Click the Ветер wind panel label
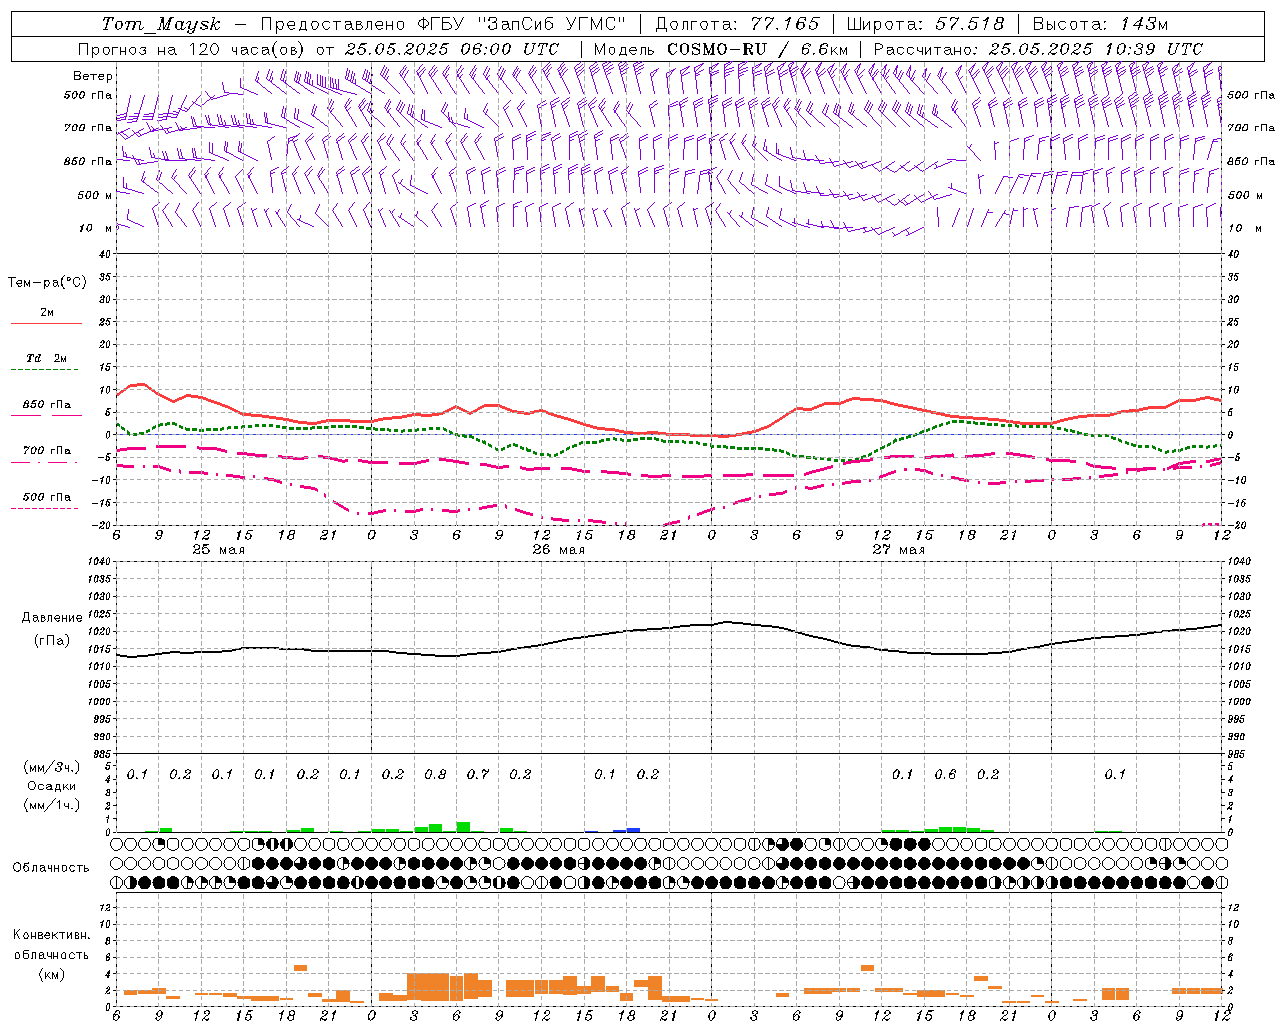 tap(93, 76)
